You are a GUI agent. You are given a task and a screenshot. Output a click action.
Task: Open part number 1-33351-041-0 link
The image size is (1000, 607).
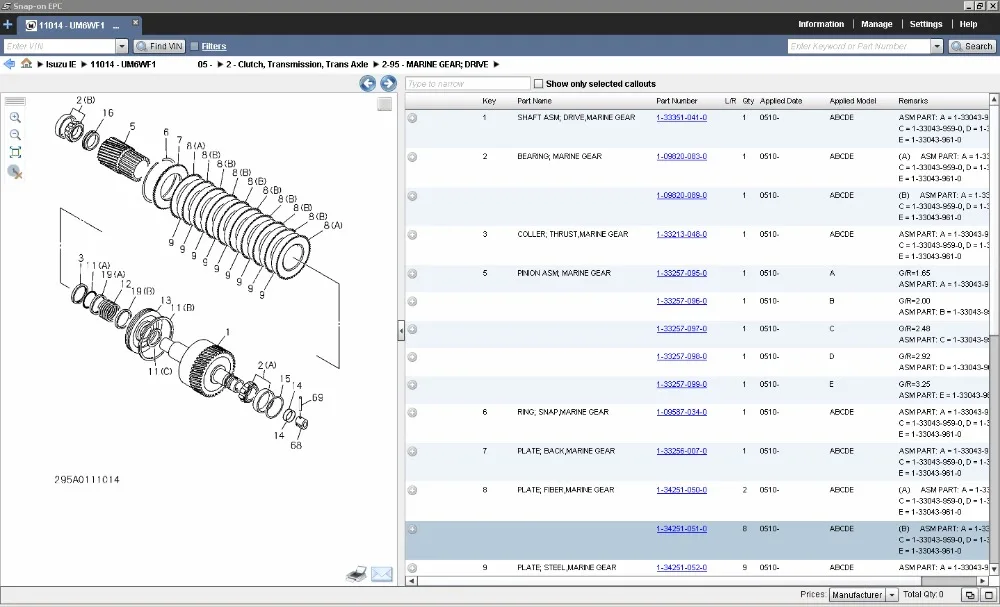(x=681, y=117)
